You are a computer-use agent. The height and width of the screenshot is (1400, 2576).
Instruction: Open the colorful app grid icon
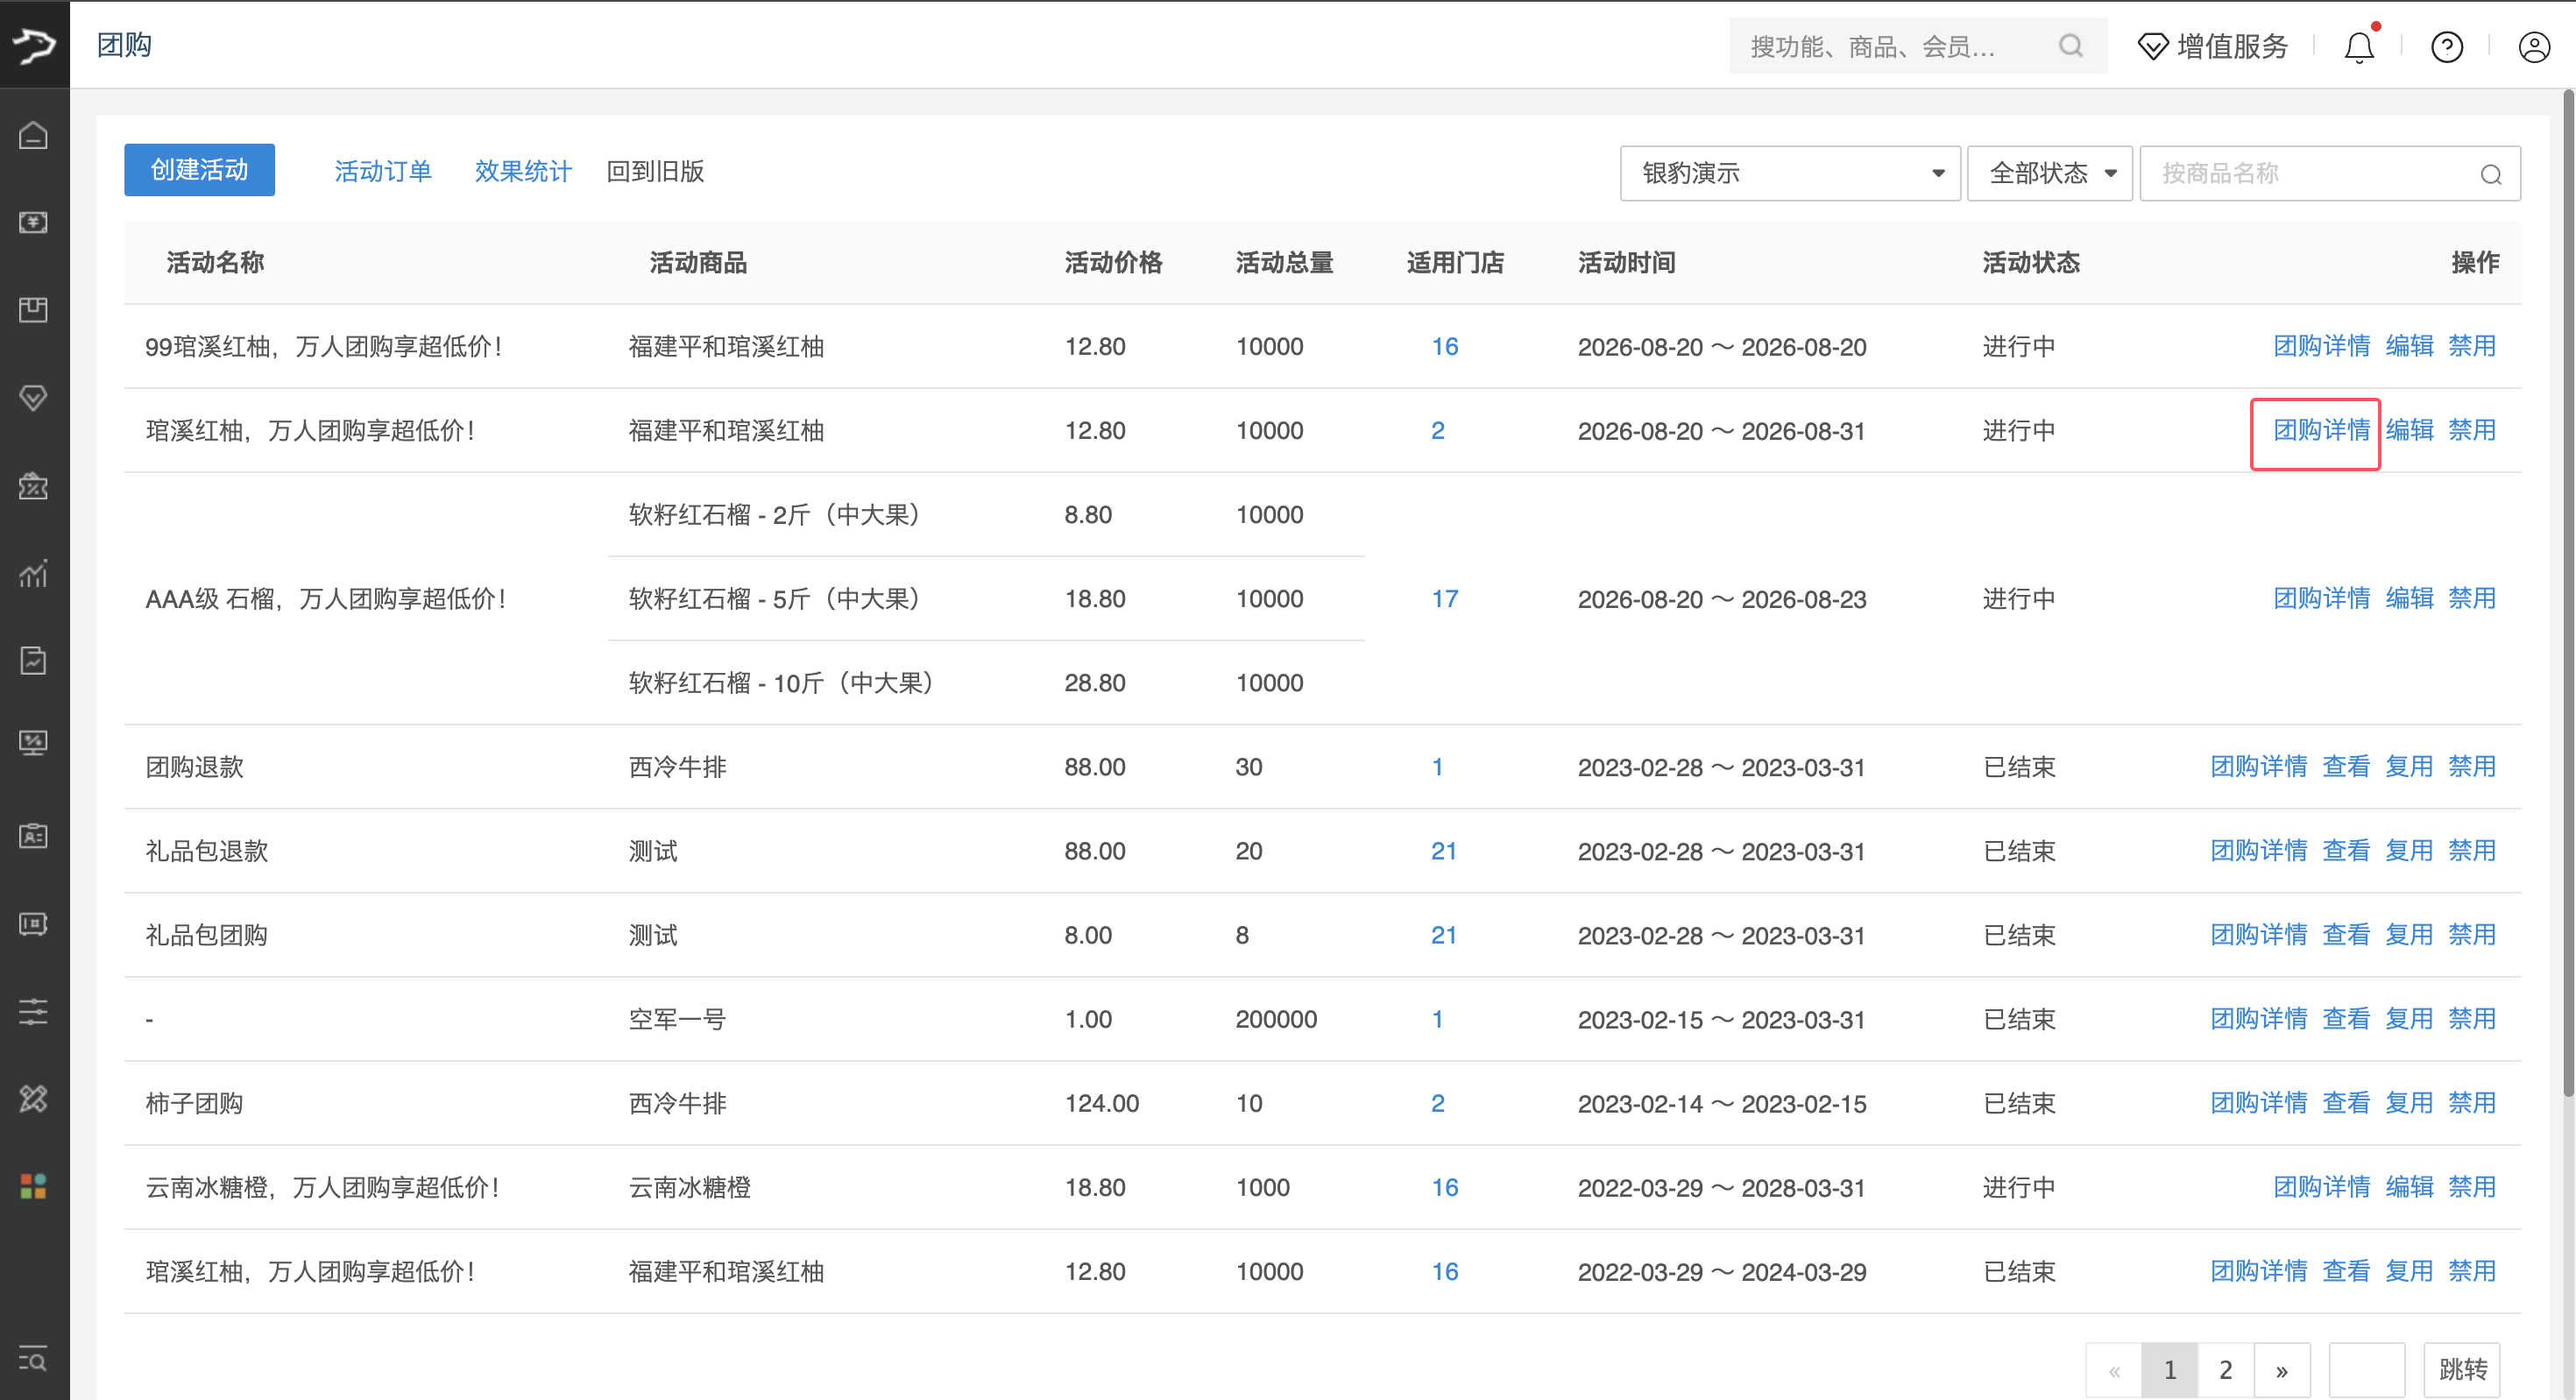coord(34,1186)
